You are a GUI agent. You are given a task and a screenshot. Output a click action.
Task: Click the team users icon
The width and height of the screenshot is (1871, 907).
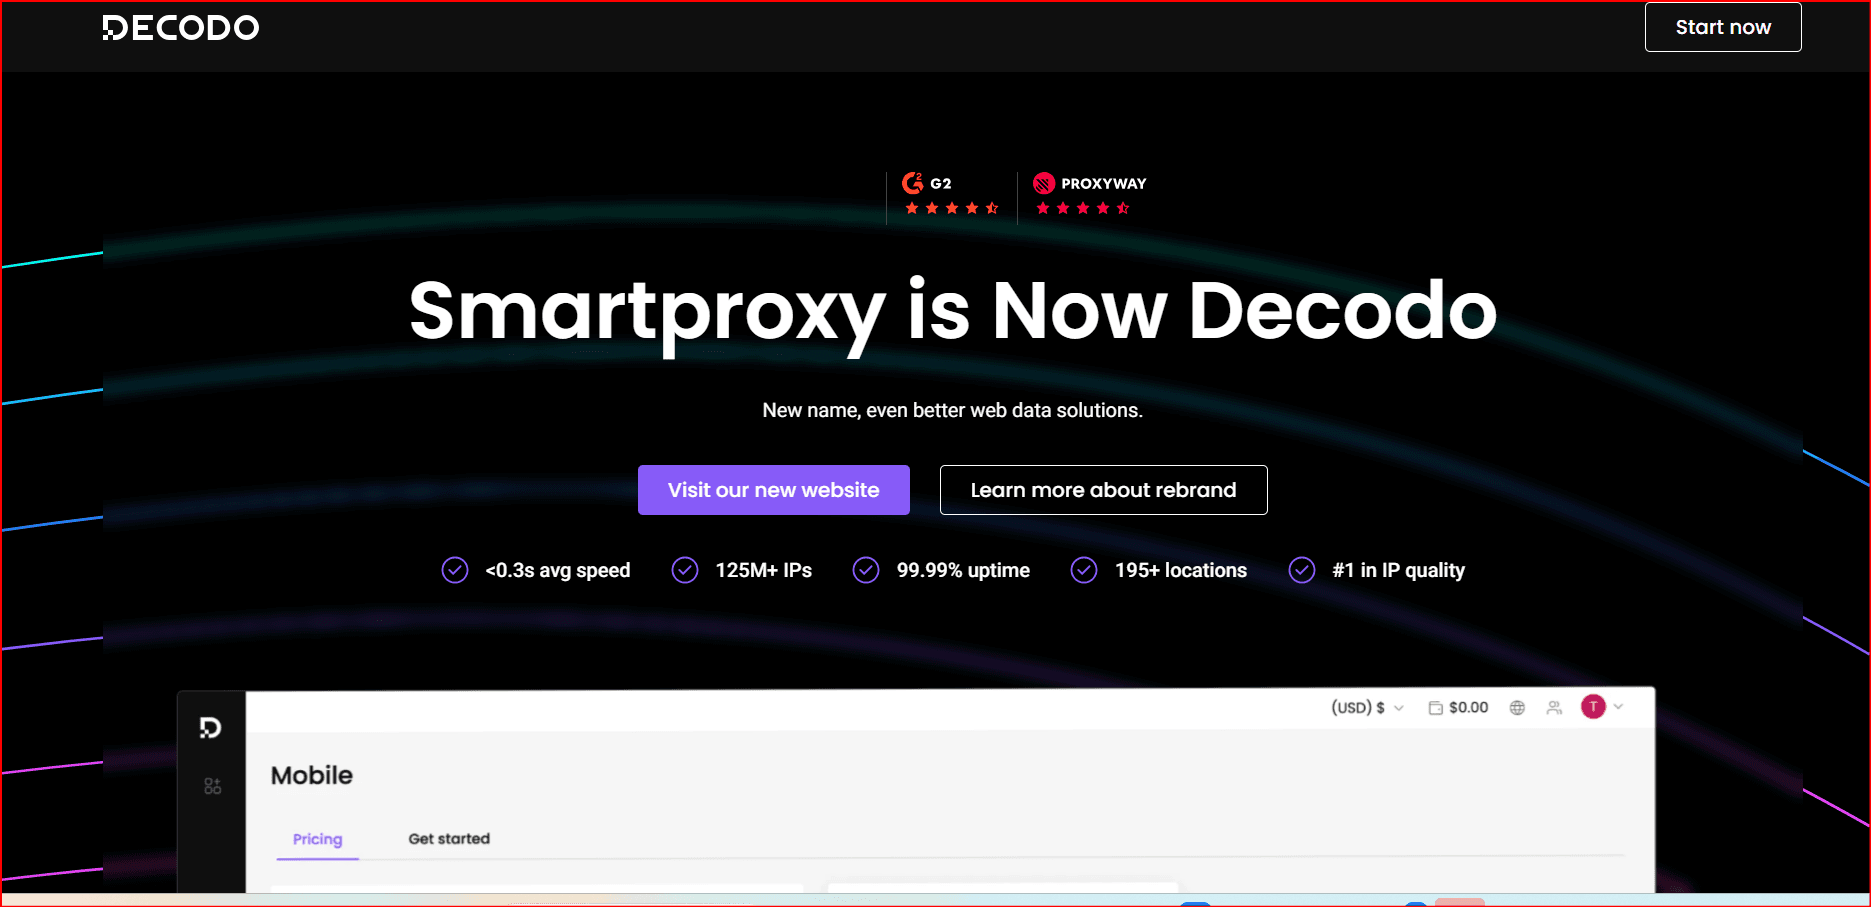click(x=1554, y=708)
